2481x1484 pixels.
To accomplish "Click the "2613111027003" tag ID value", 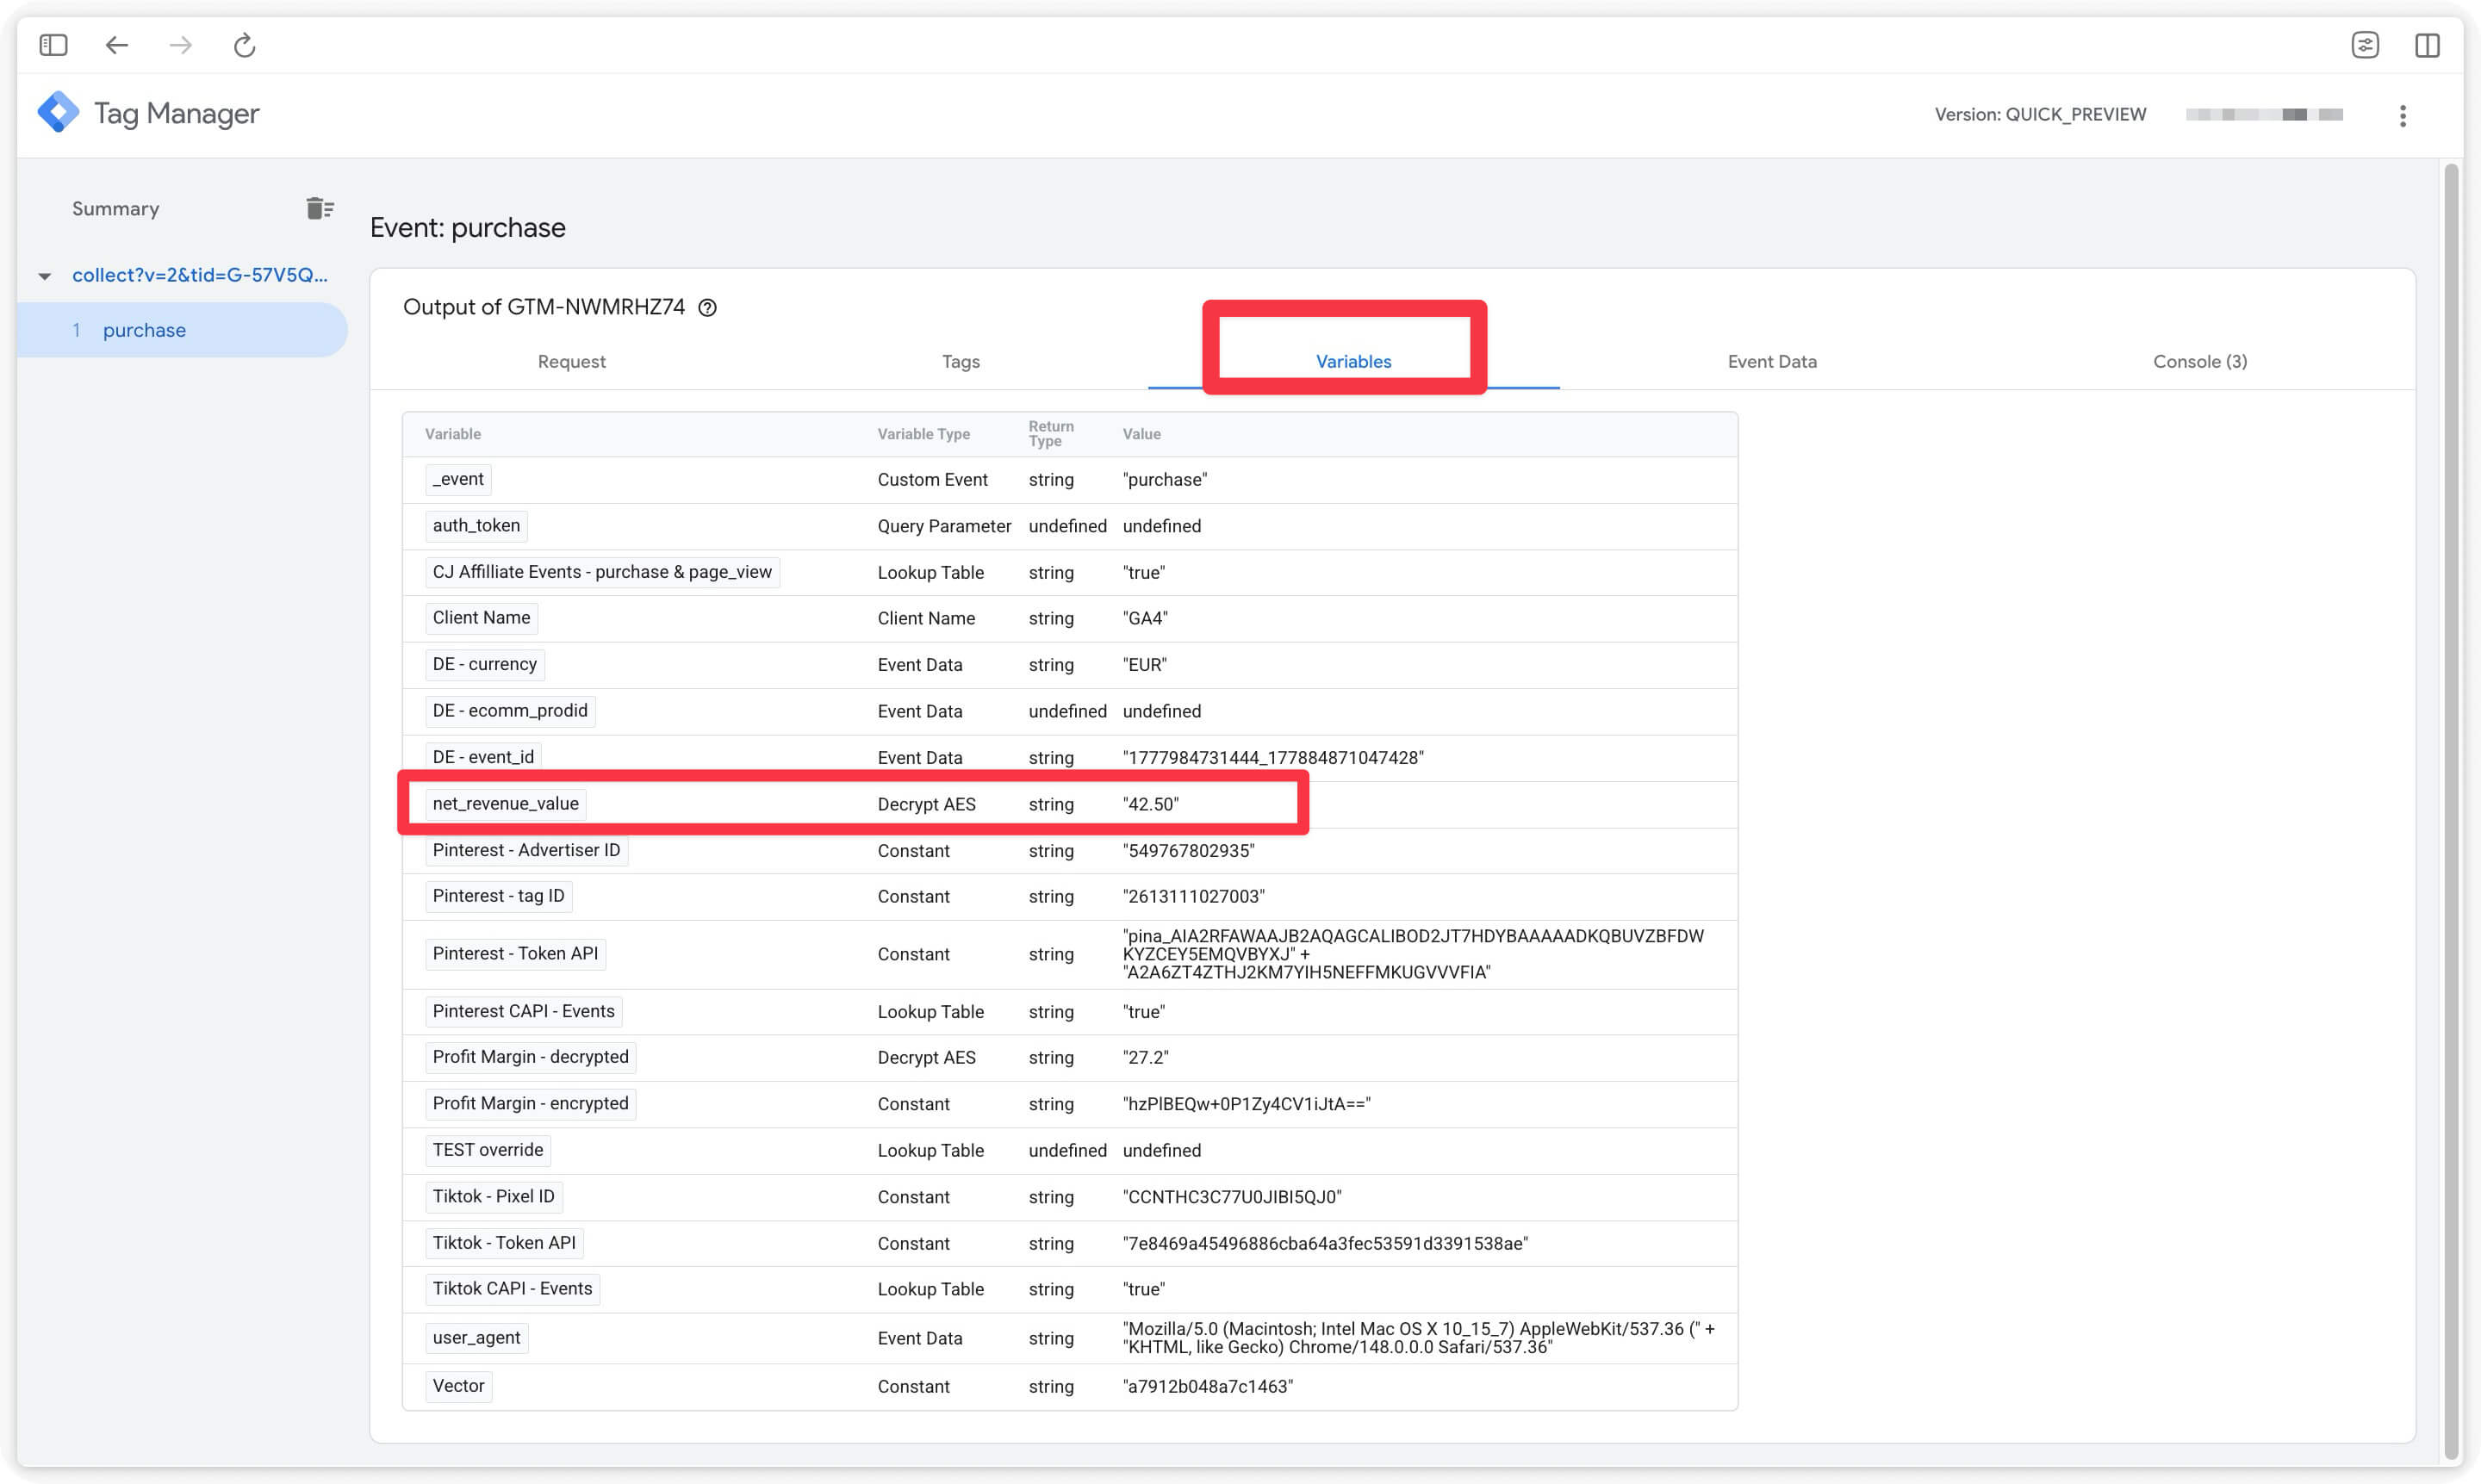I will pyautogui.click(x=1193, y=897).
